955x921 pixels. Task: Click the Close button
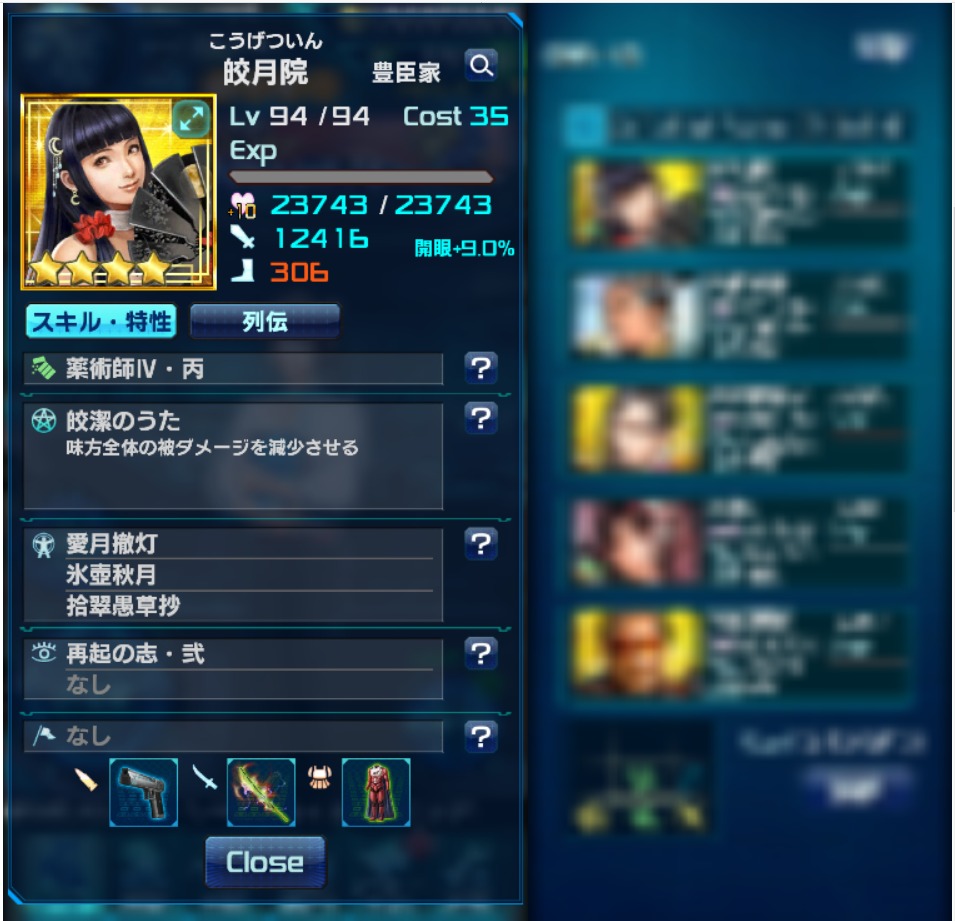pyautogui.click(x=265, y=862)
